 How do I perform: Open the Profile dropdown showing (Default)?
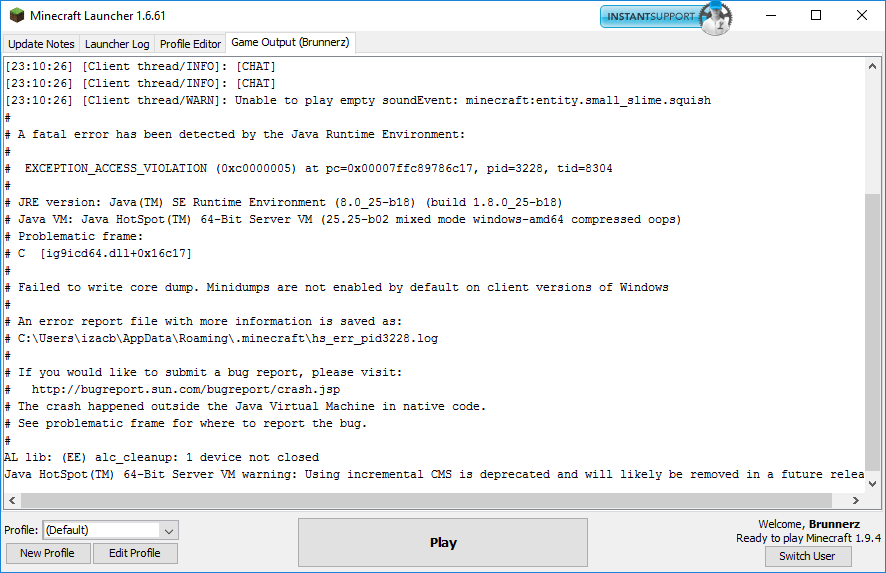coord(111,530)
